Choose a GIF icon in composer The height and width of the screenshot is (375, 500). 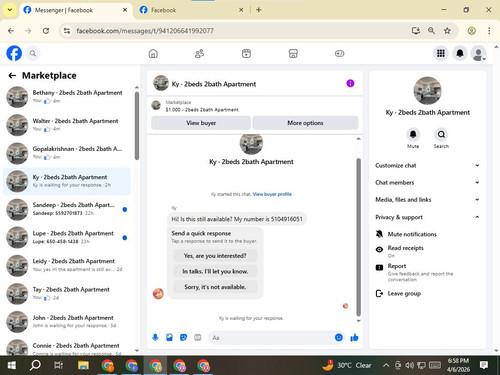[198, 338]
